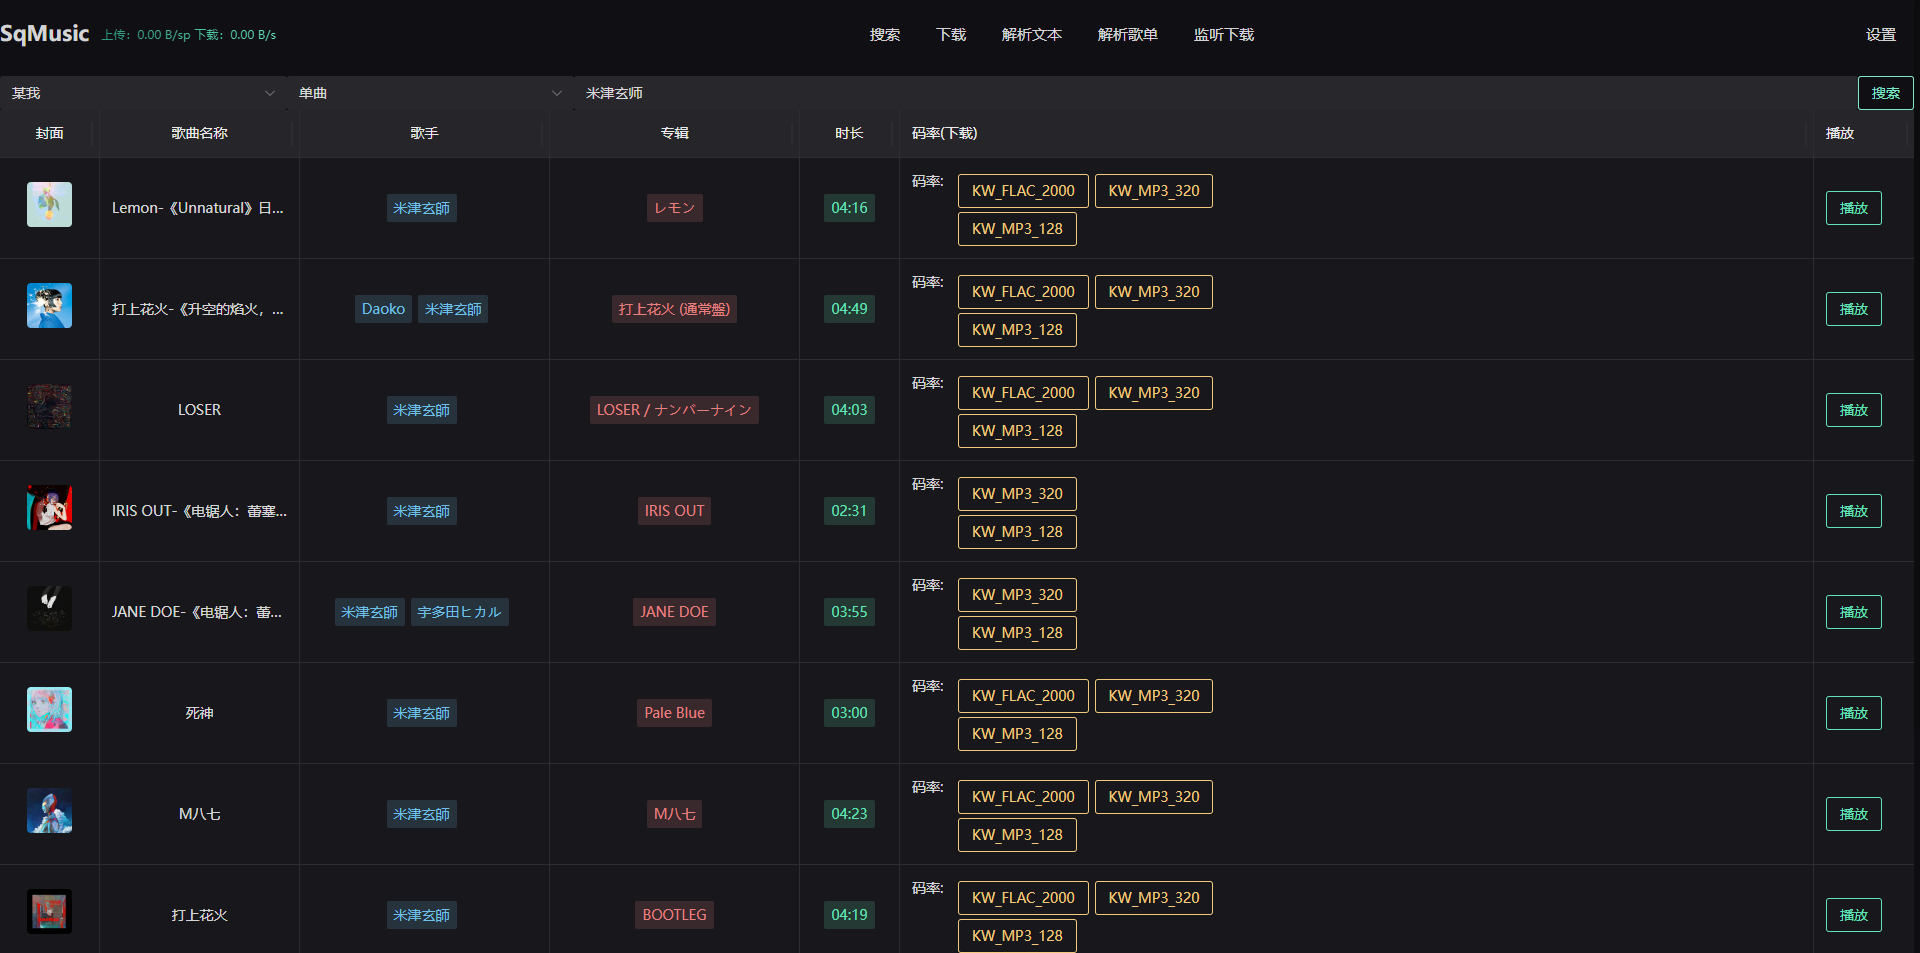Play the JANE DOE track

(x=1853, y=612)
